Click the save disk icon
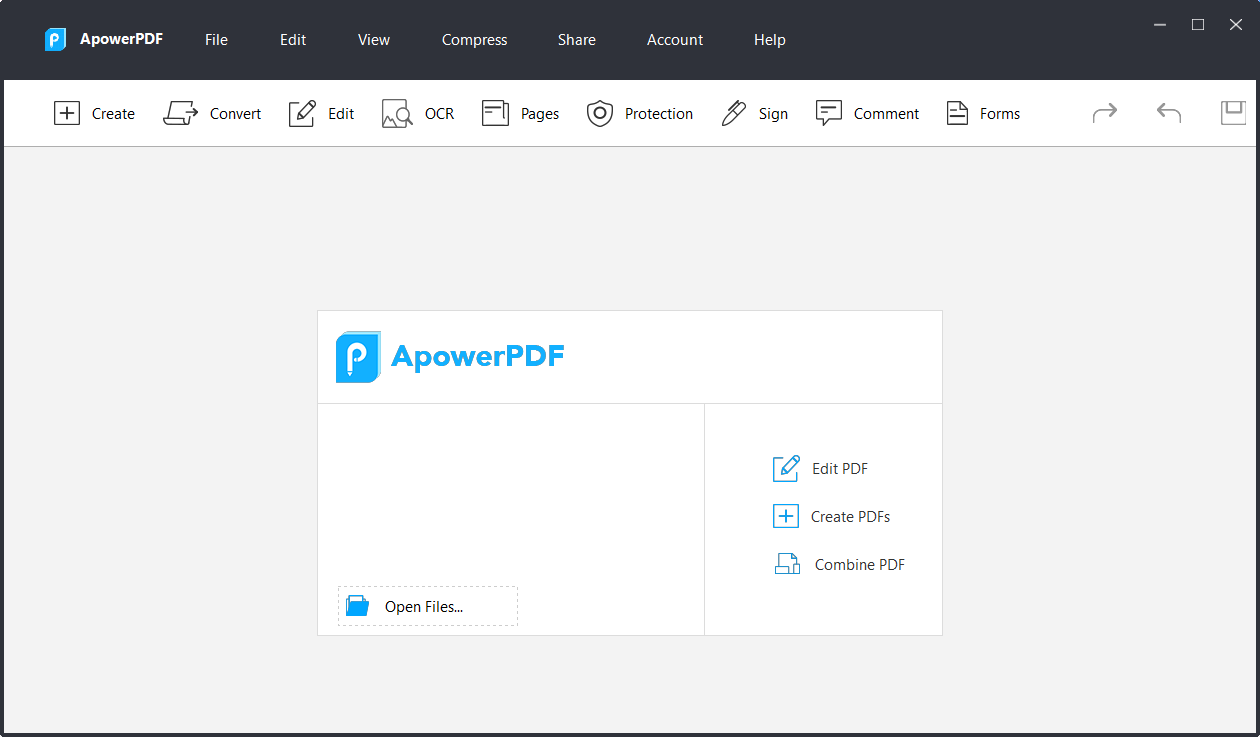Screen dimensions: 1260x737 [x=1233, y=113]
